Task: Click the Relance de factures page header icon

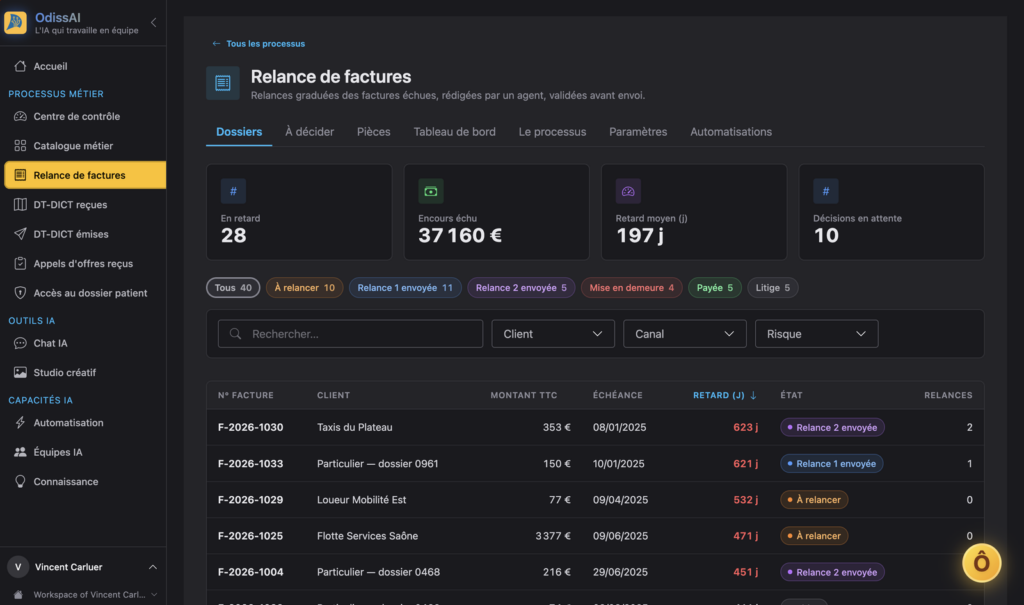Action: (223, 83)
